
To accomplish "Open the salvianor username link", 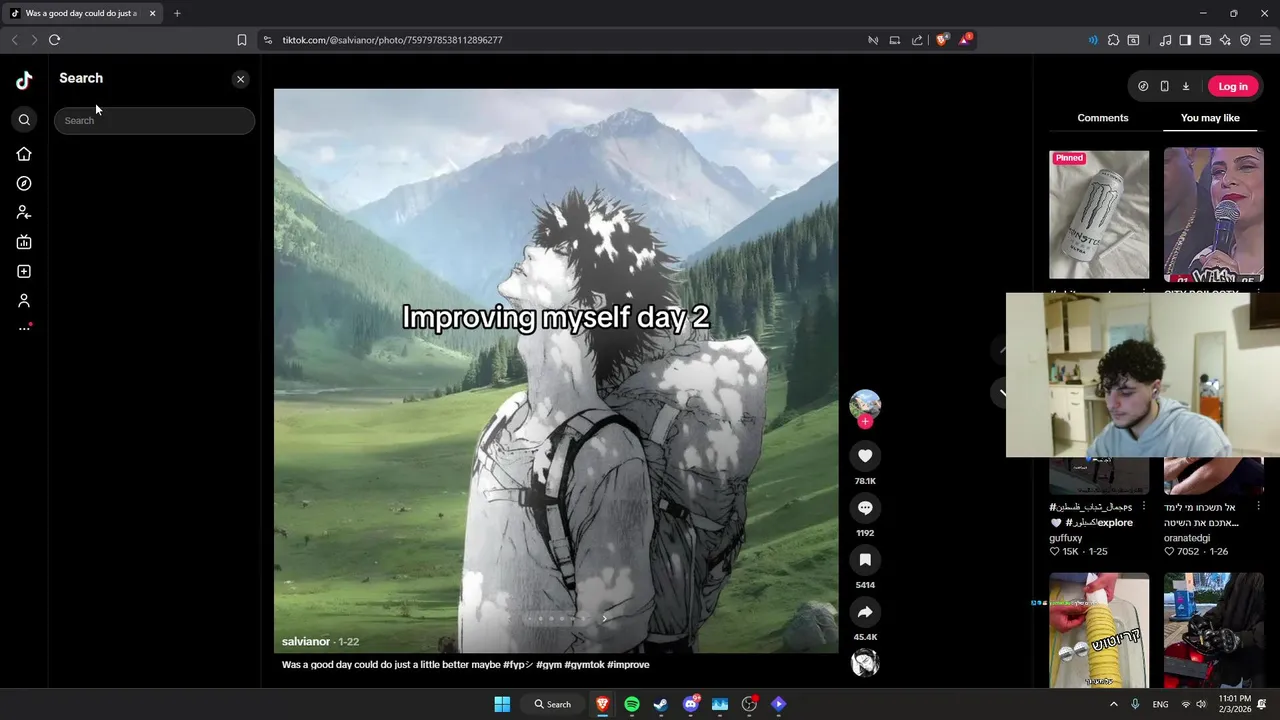I will (x=305, y=642).
